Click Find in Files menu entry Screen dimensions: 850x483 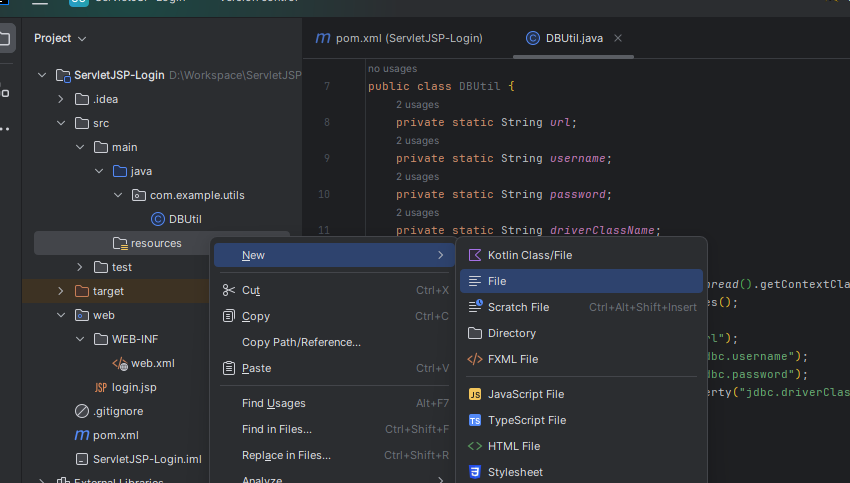(x=277, y=429)
